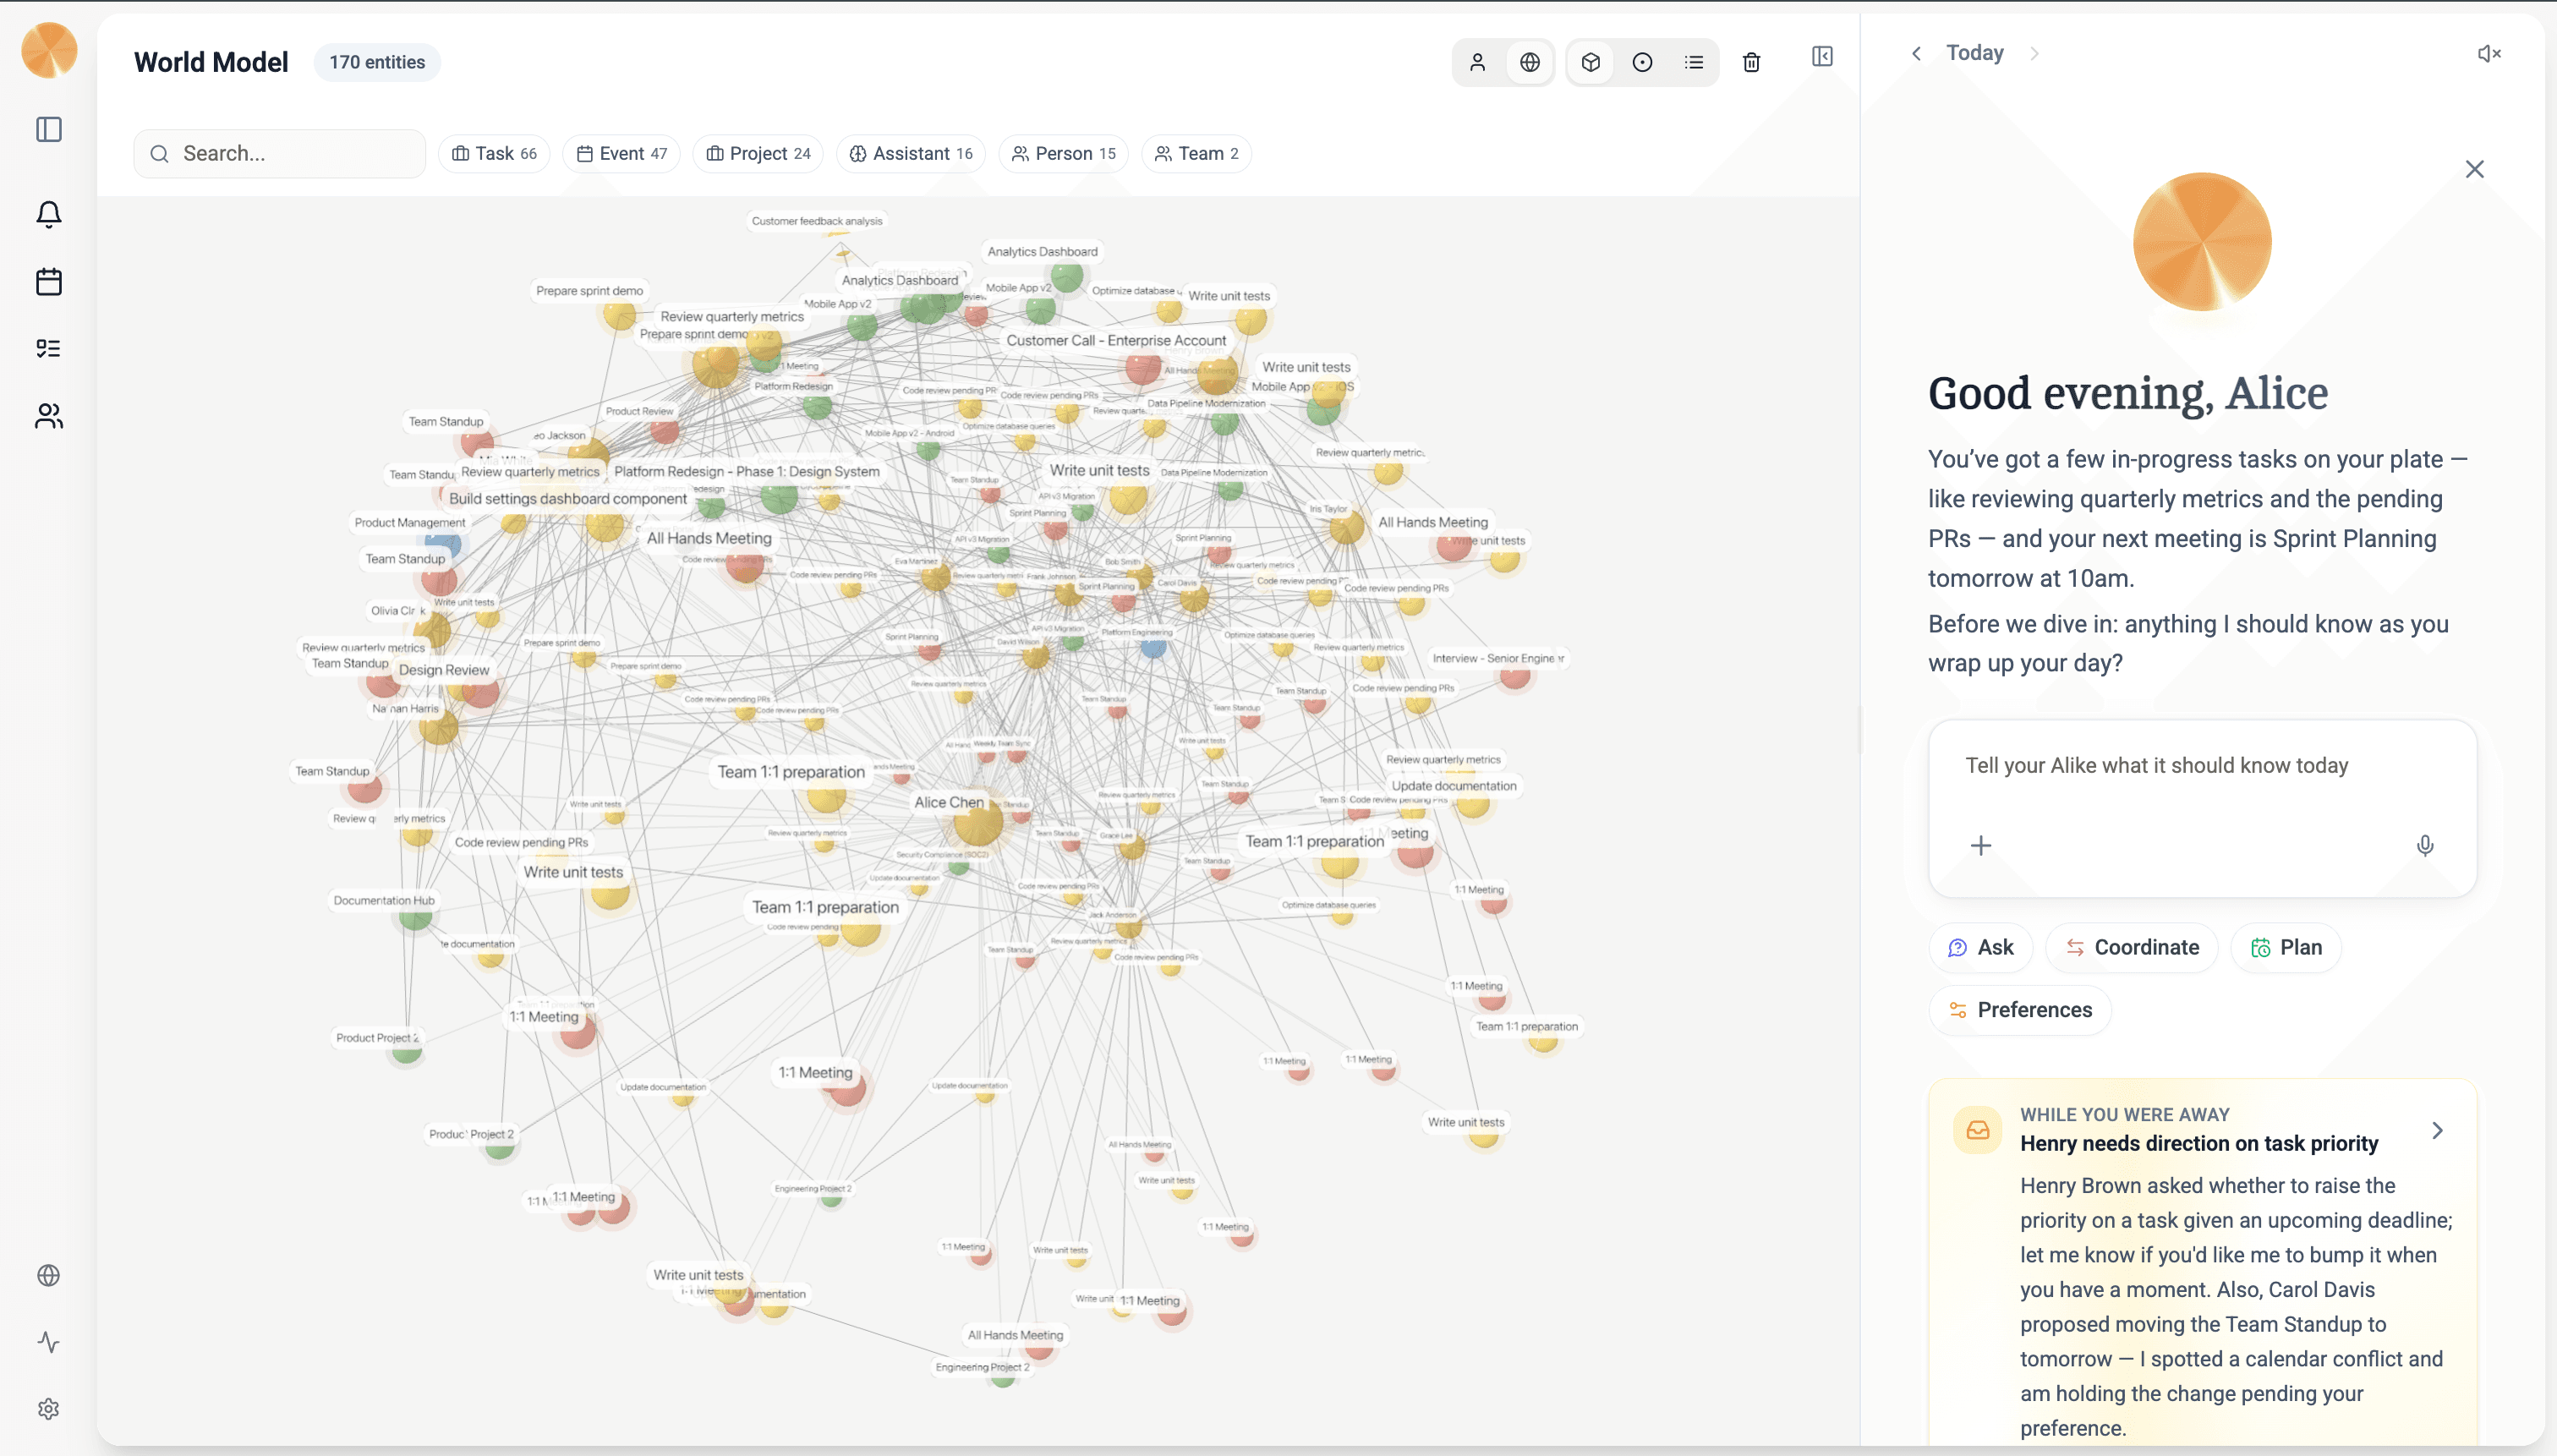
Task: Expand Henry needs direction card chevron
Action: 2437,1130
